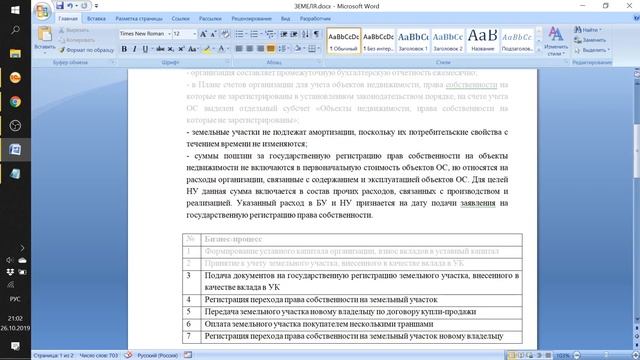Click word count Число слов: 703
Screen dimensions: 640x360
98,356
